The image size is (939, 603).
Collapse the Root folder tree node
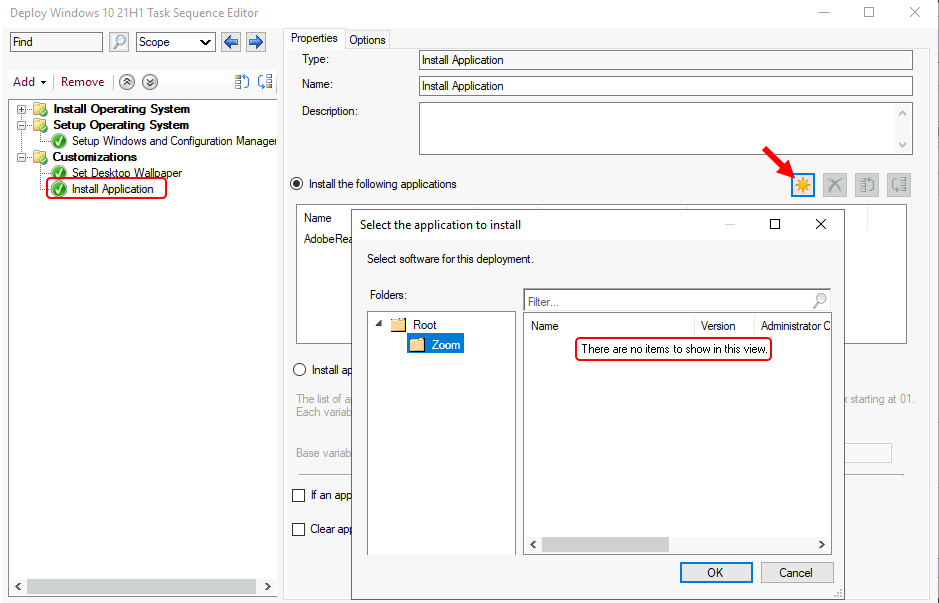(378, 324)
